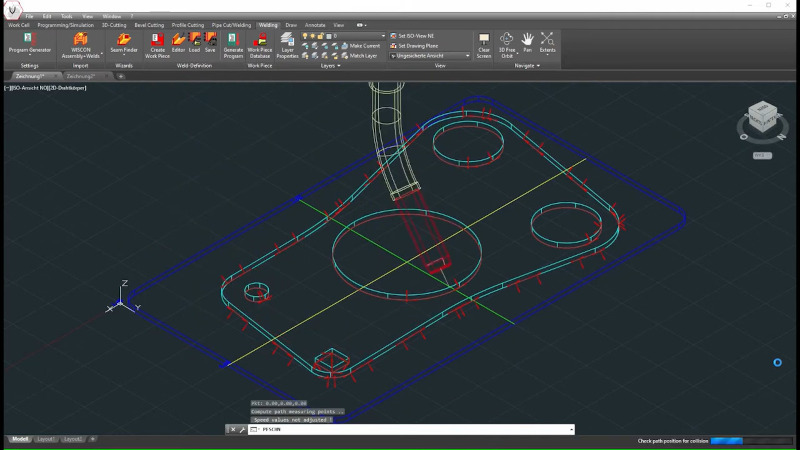800x450 pixels.
Task: Add new drawing tab with plus button
Action: (x=121, y=76)
